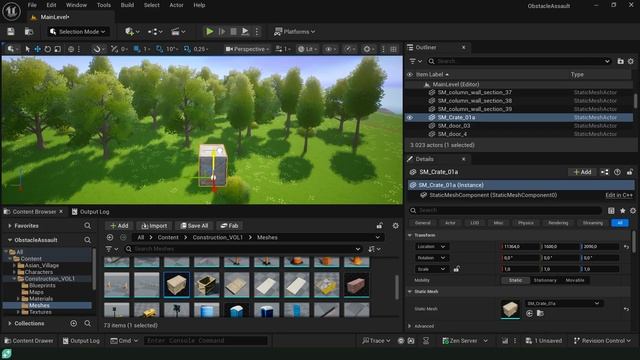This screenshot has width=640, height=360.
Task: Open Outliner settings gear icon
Action: [x=631, y=61]
